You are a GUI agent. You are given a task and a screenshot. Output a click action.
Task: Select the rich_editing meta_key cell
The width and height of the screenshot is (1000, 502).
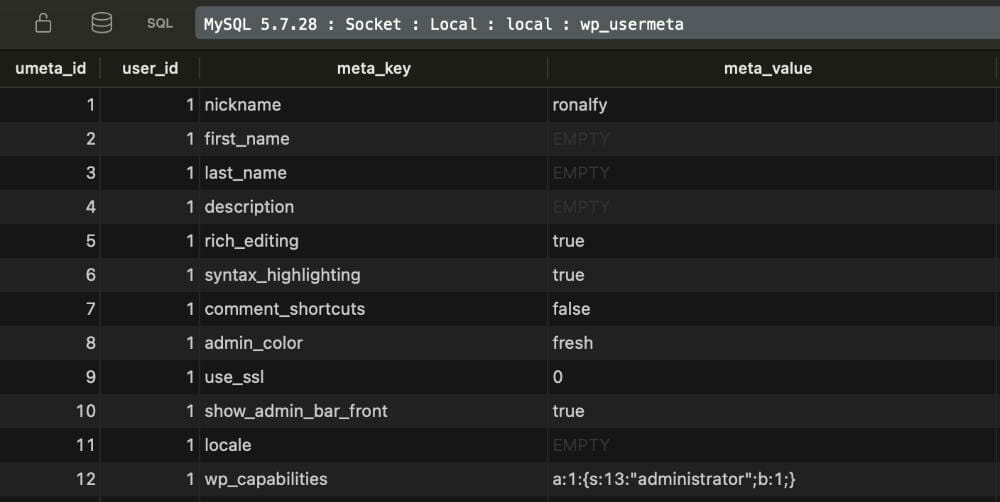(x=374, y=240)
